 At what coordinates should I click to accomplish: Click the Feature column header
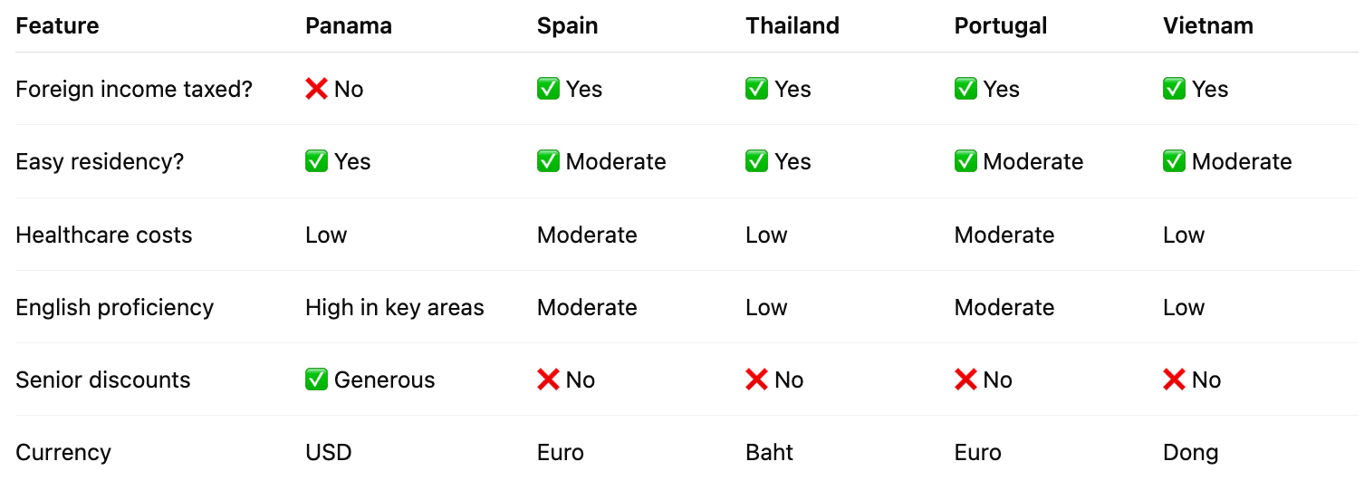57,26
